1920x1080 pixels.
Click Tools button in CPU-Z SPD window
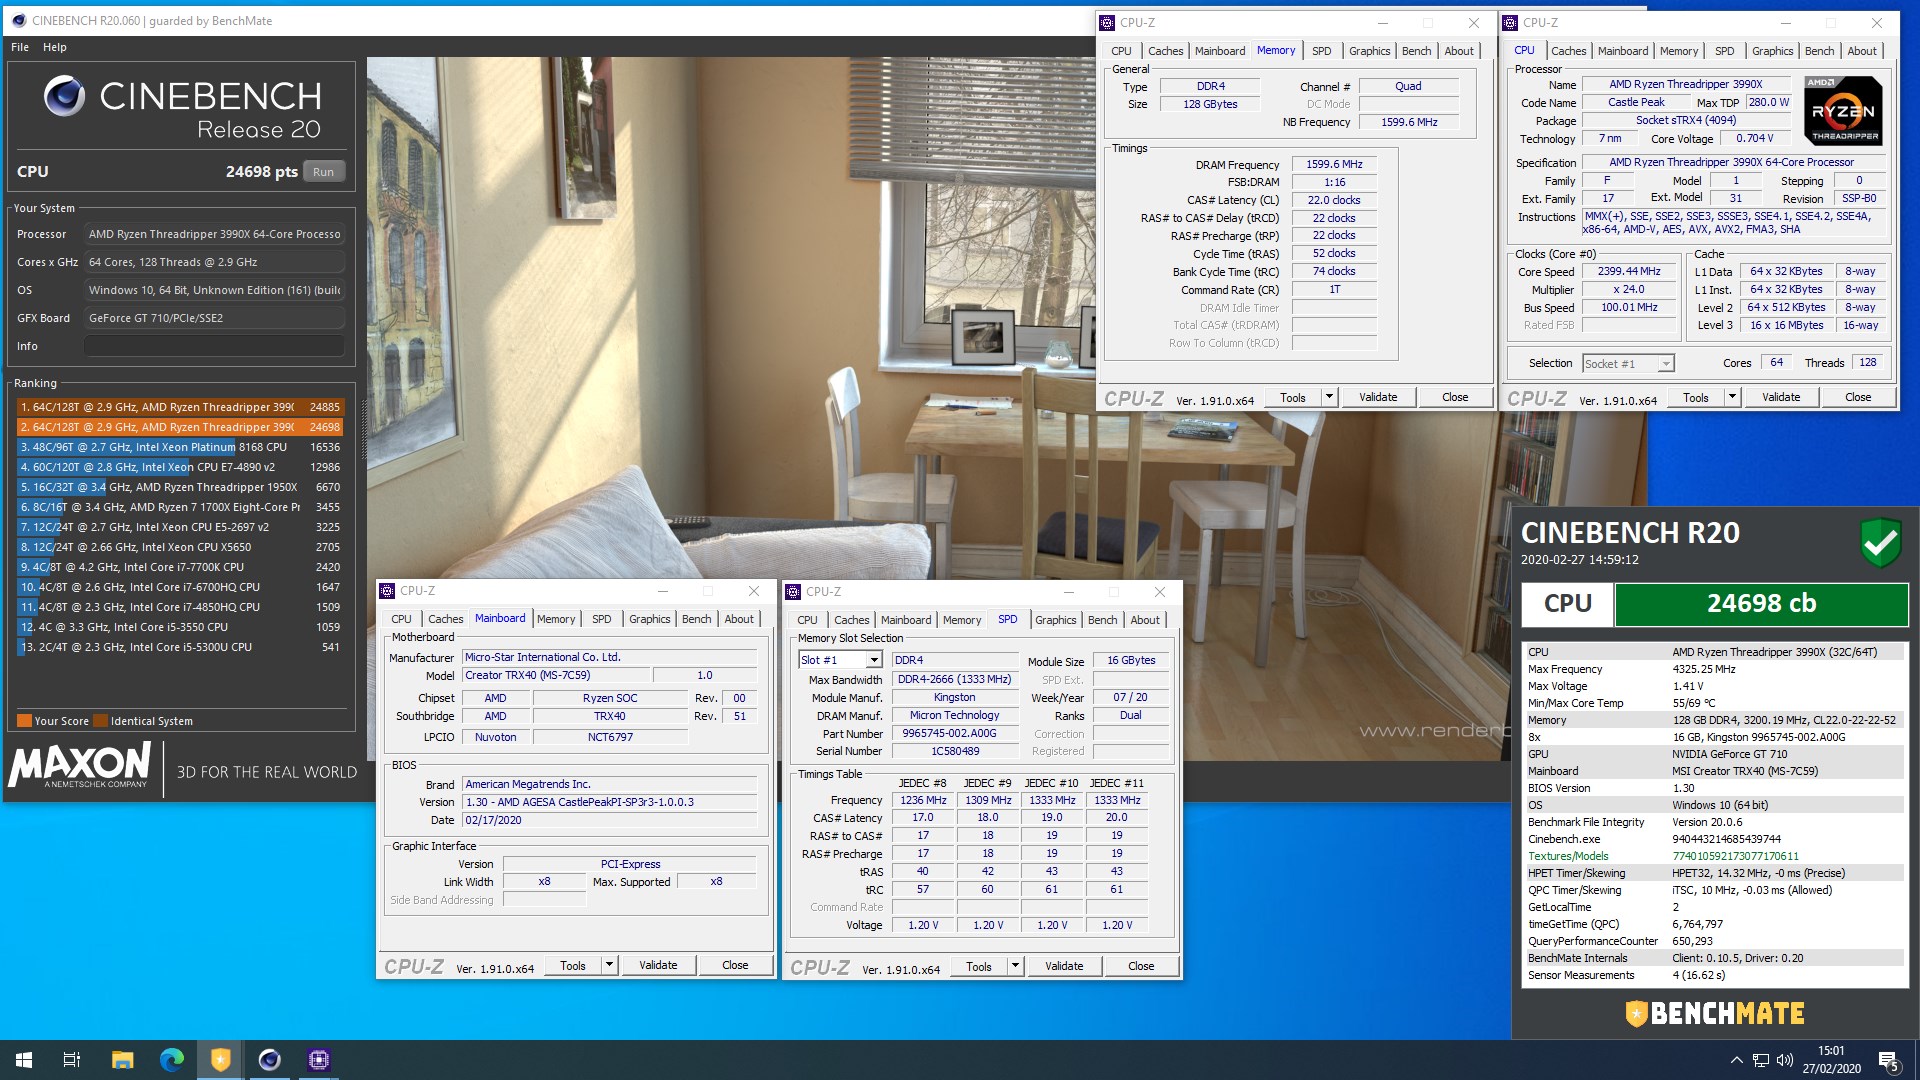point(979,966)
